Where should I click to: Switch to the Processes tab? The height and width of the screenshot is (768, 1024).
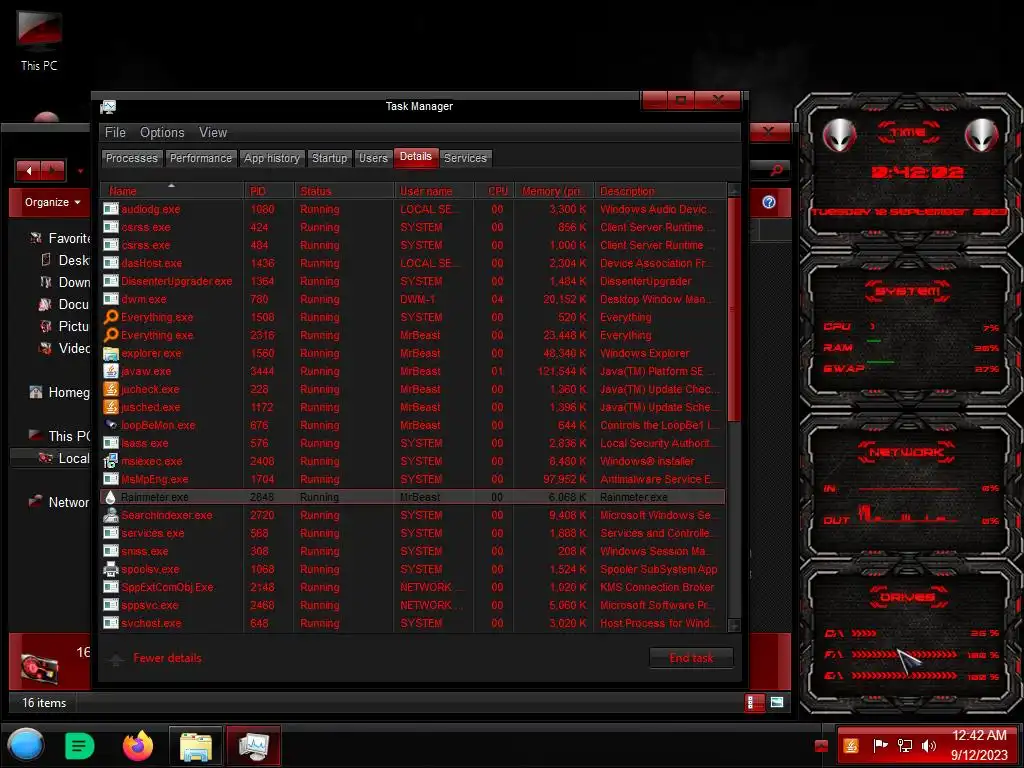click(x=131, y=158)
